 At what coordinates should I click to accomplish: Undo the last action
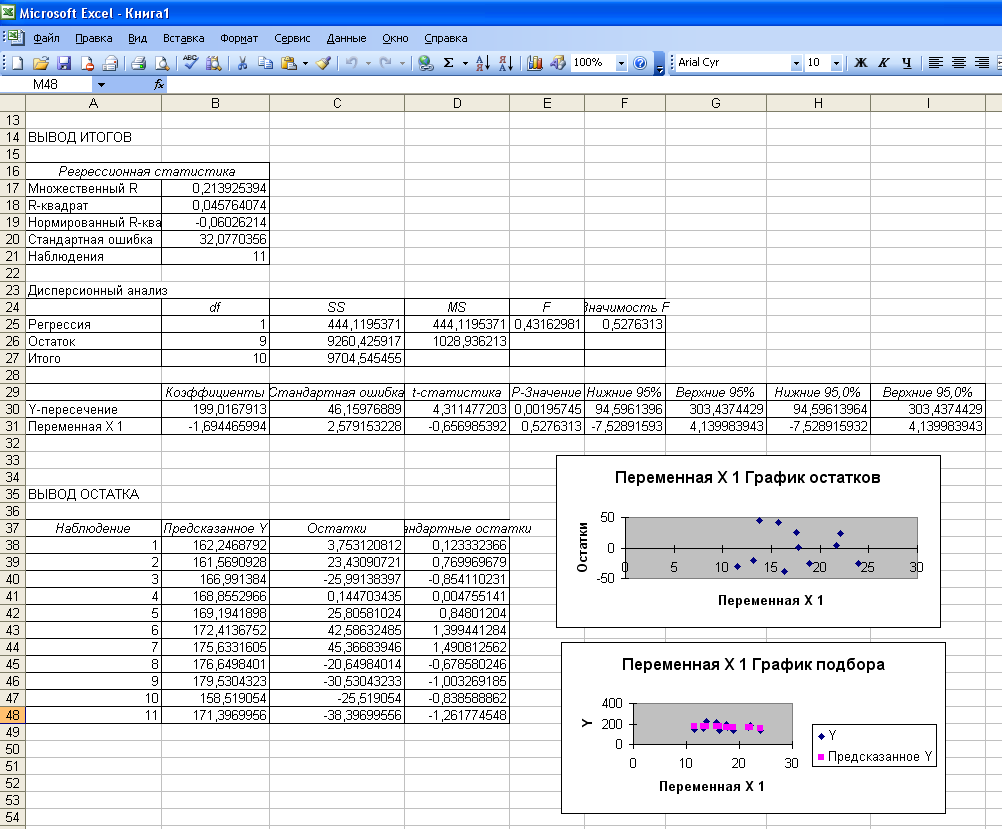351,63
